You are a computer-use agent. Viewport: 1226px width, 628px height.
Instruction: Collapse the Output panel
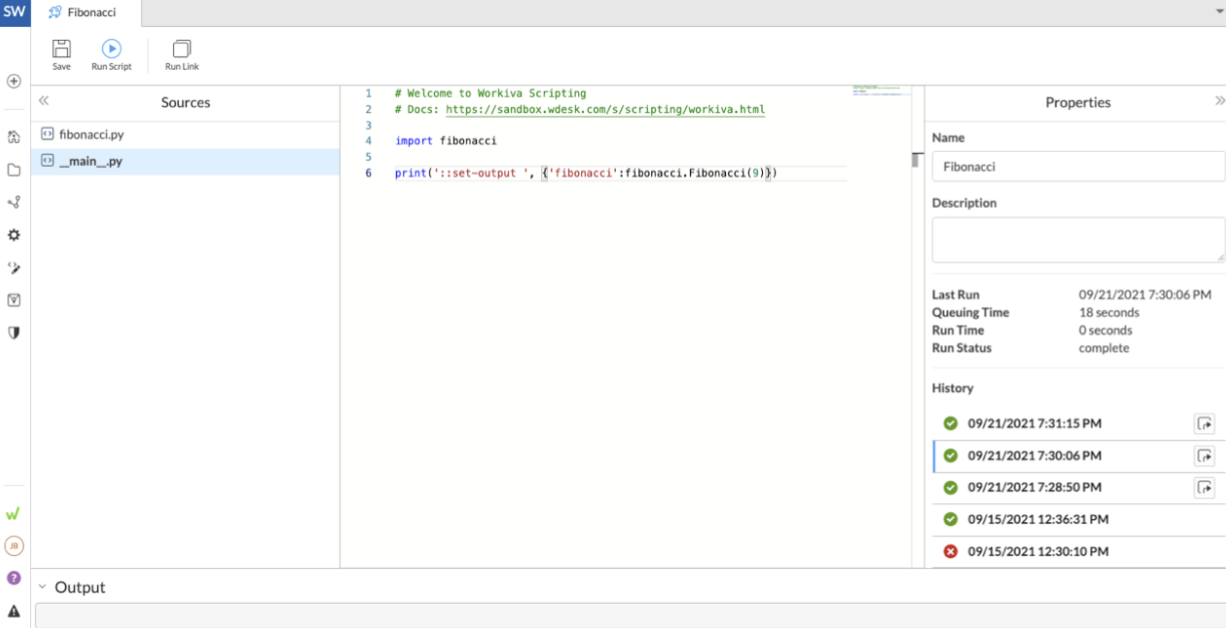(44, 587)
